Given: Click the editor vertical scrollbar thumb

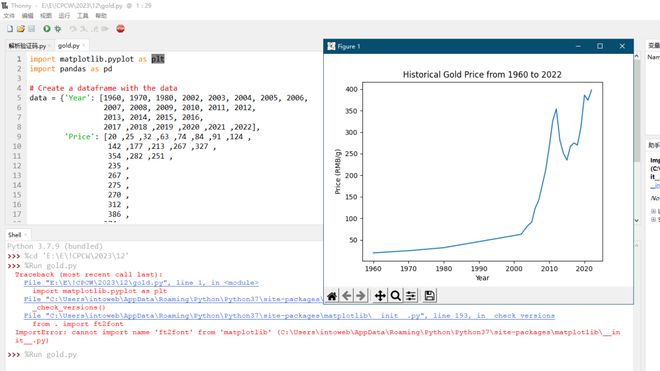Looking at the screenshot, I should click(x=636, y=111).
